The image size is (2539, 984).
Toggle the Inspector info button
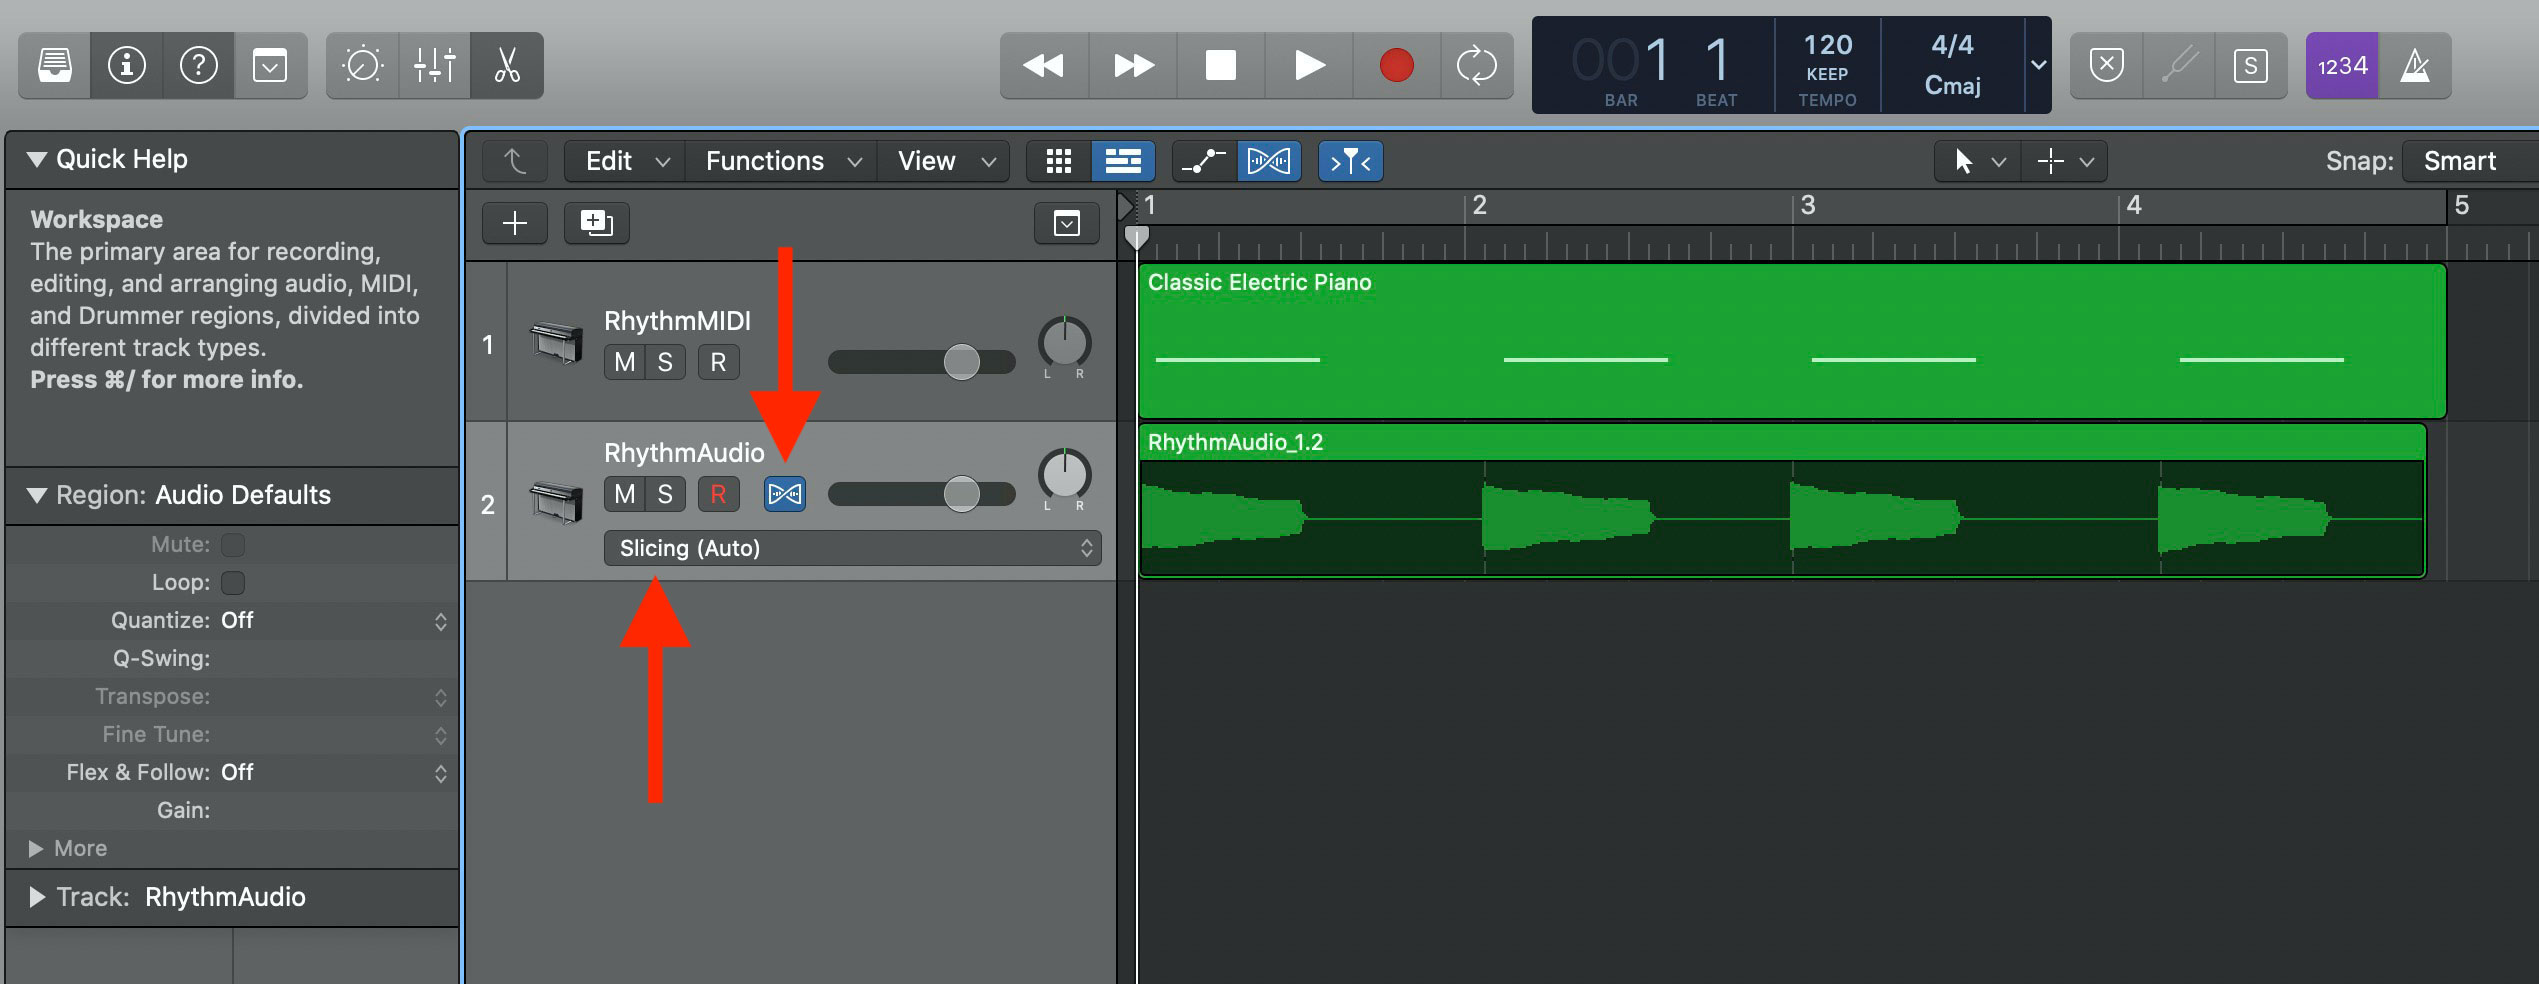tap(126, 66)
